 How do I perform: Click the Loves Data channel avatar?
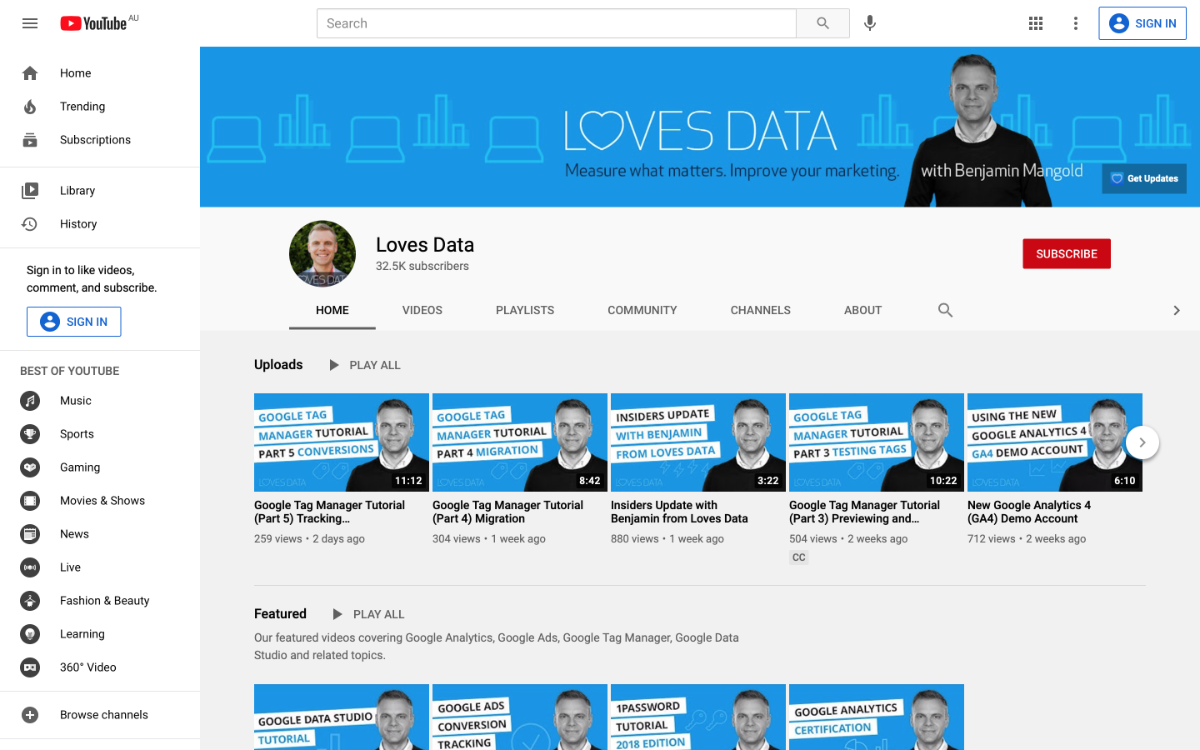322,254
